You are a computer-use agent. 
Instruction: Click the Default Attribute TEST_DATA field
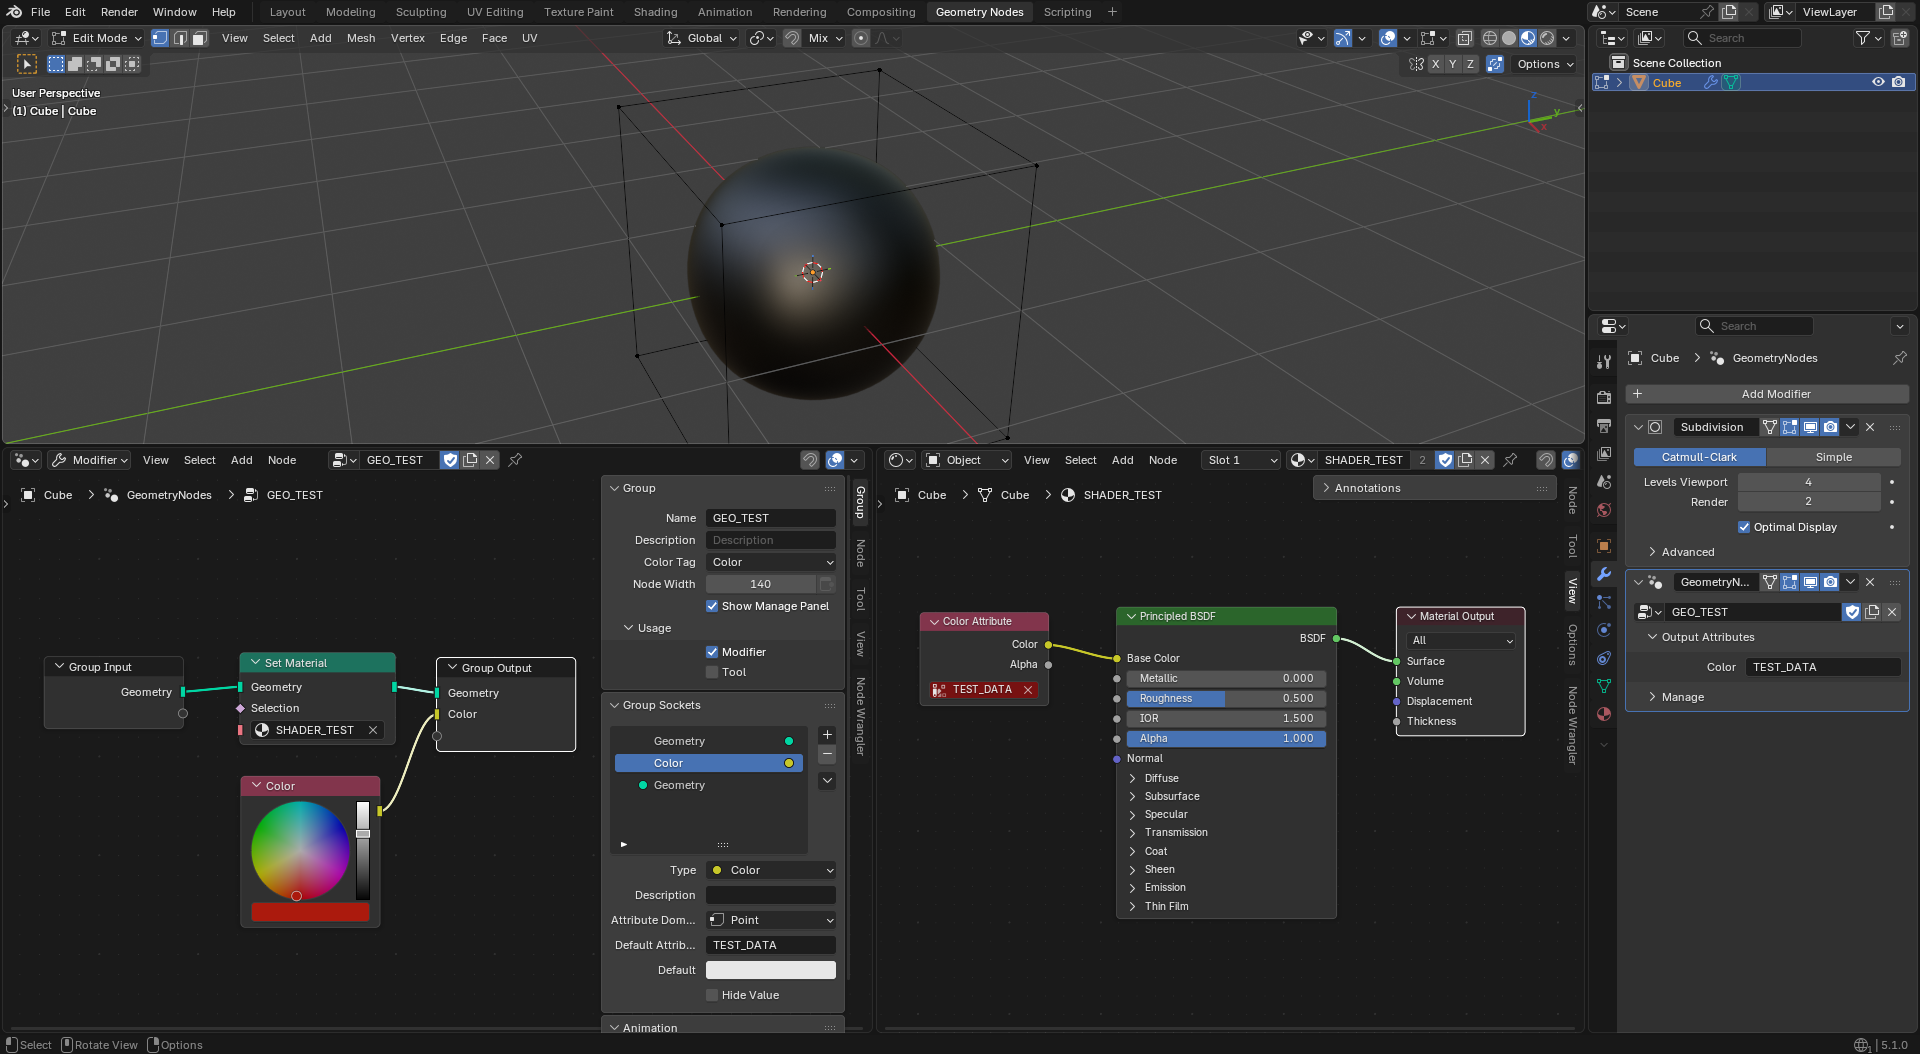click(x=771, y=945)
